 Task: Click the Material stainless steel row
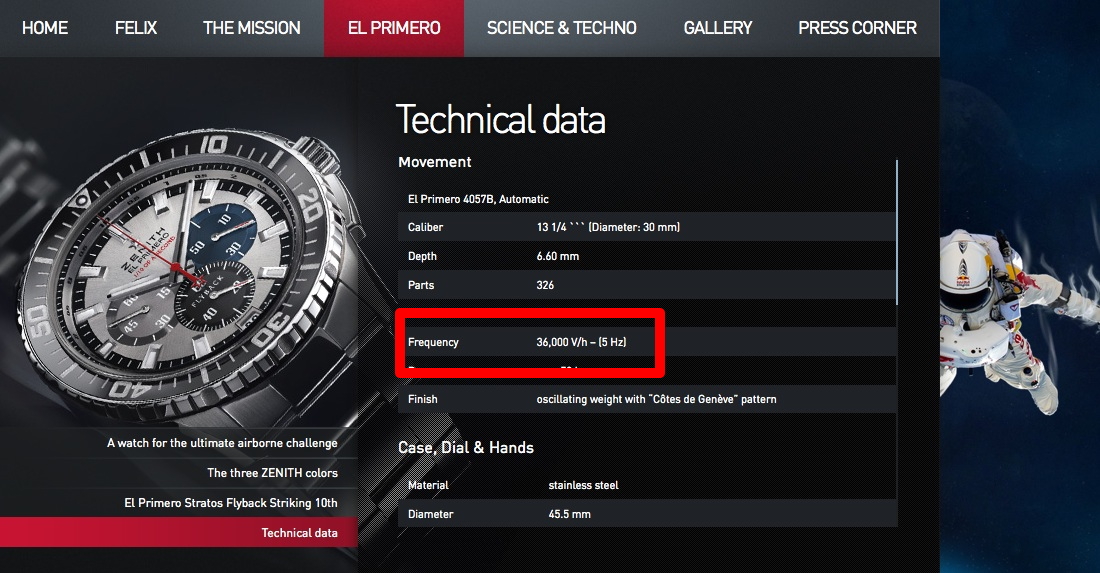click(x=645, y=485)
